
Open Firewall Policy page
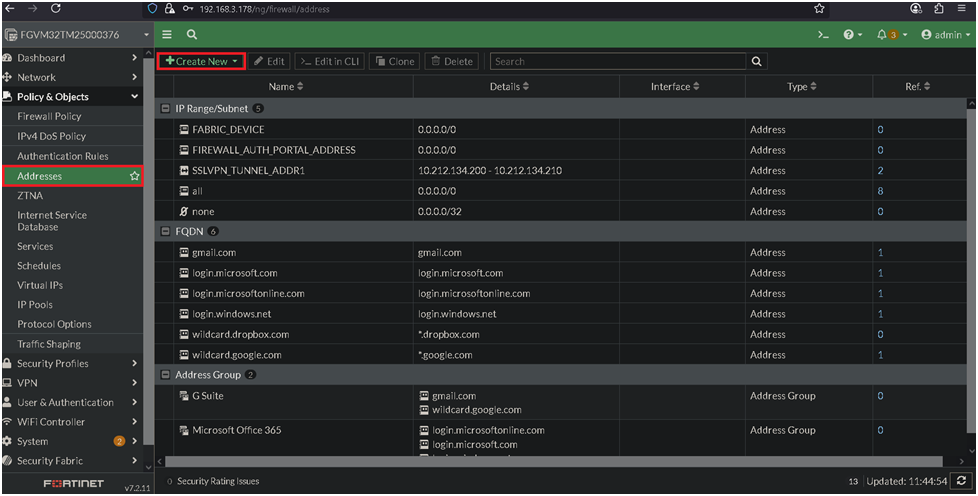pos(49,116)
